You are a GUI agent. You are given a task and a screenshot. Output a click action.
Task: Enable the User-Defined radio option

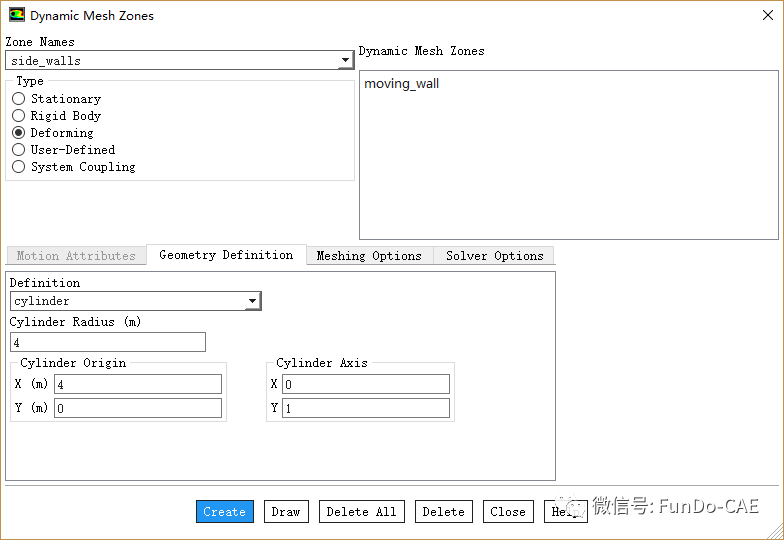pos(19,150)
